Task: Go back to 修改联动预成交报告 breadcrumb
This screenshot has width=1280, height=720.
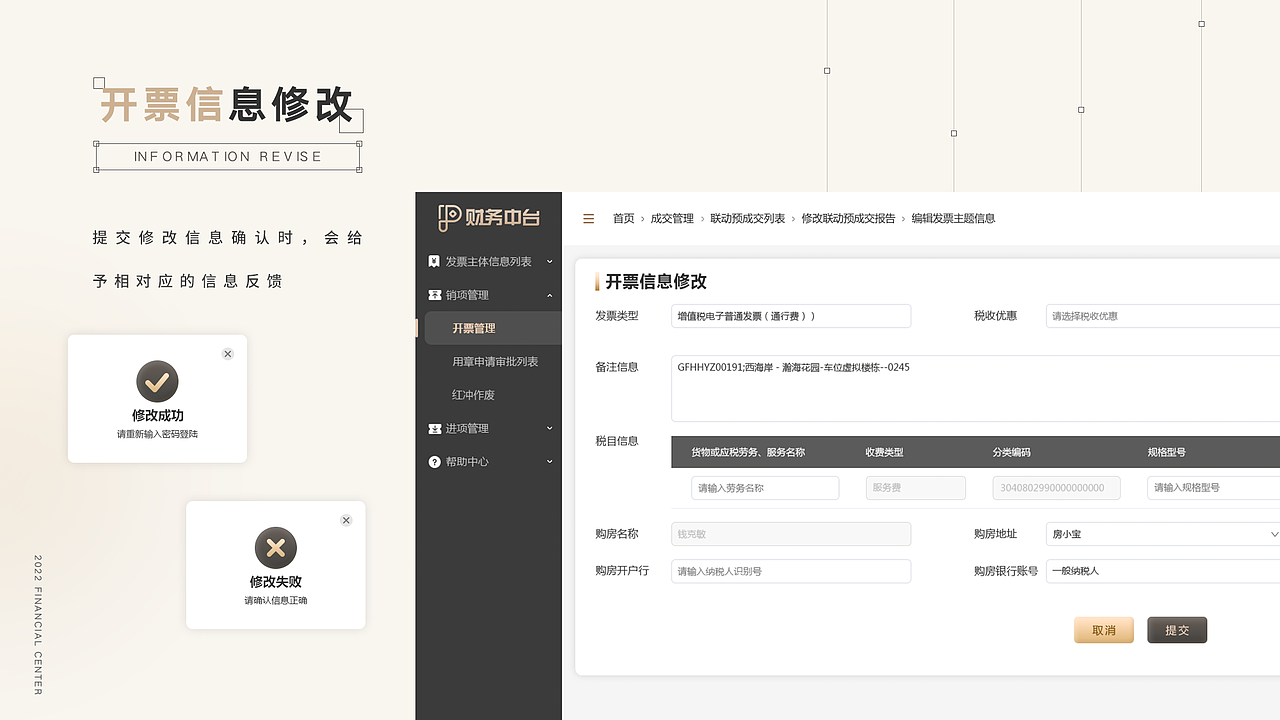Action: pos(848,218)
